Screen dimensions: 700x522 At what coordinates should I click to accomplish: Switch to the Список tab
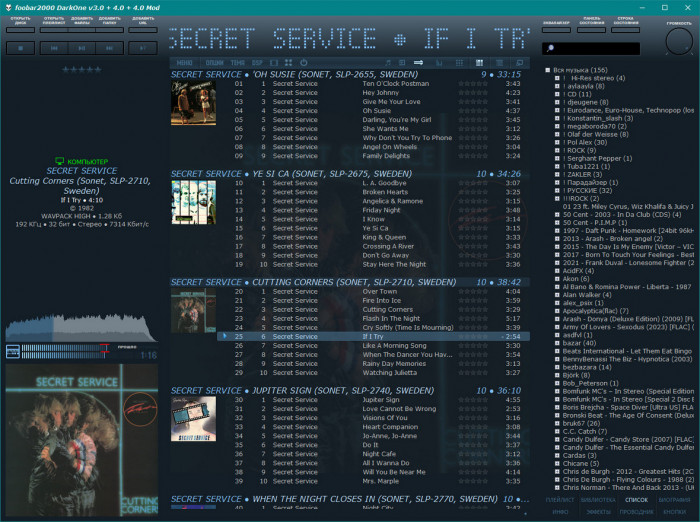(x=636, y=500)
